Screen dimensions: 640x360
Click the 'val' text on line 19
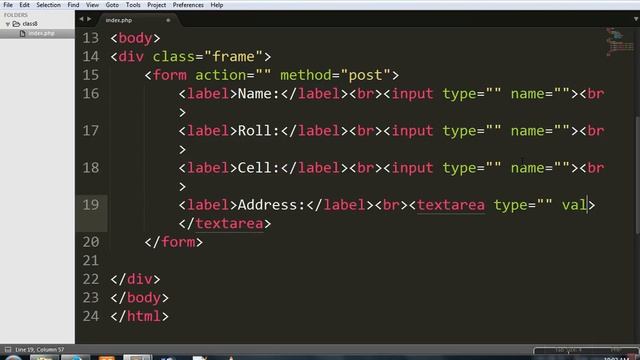point(573,205)
